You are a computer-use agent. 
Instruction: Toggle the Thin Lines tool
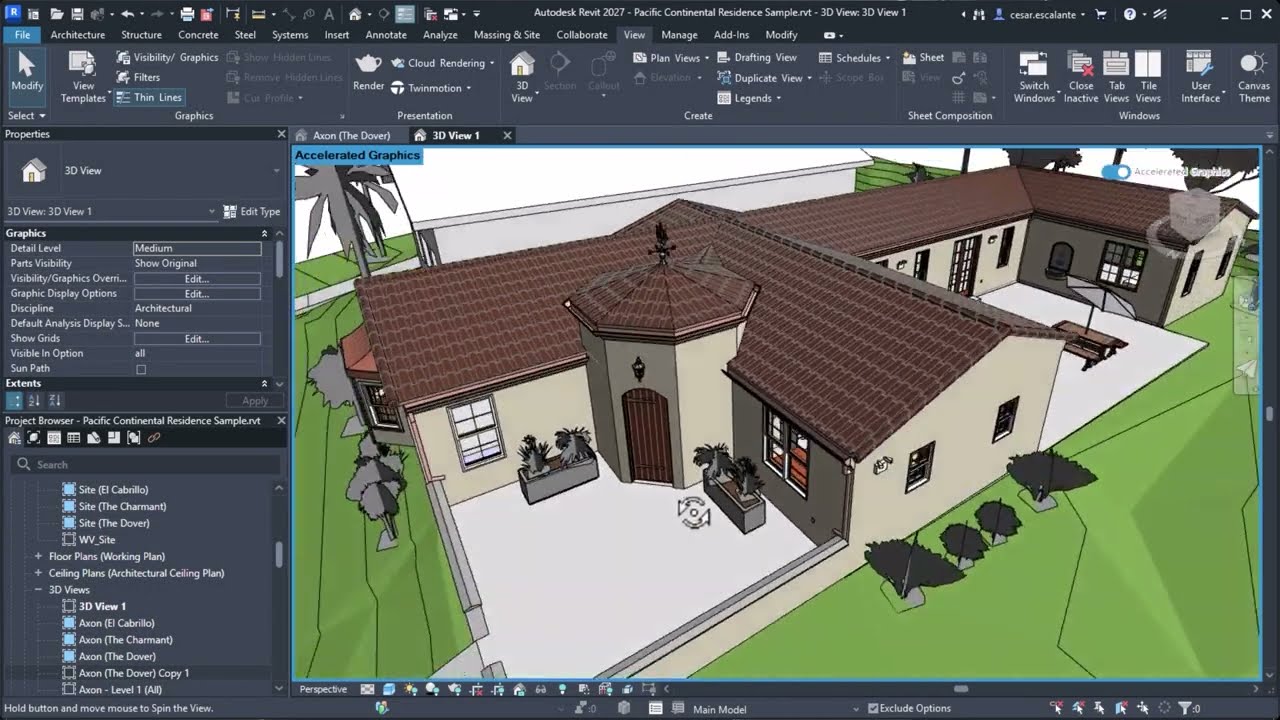148,97
